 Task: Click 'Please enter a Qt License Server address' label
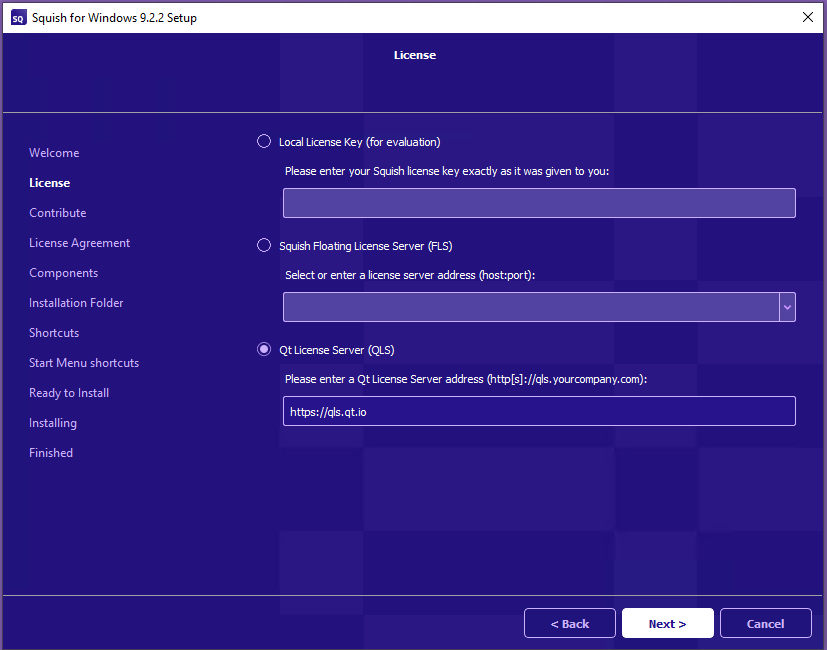(466, 379)
